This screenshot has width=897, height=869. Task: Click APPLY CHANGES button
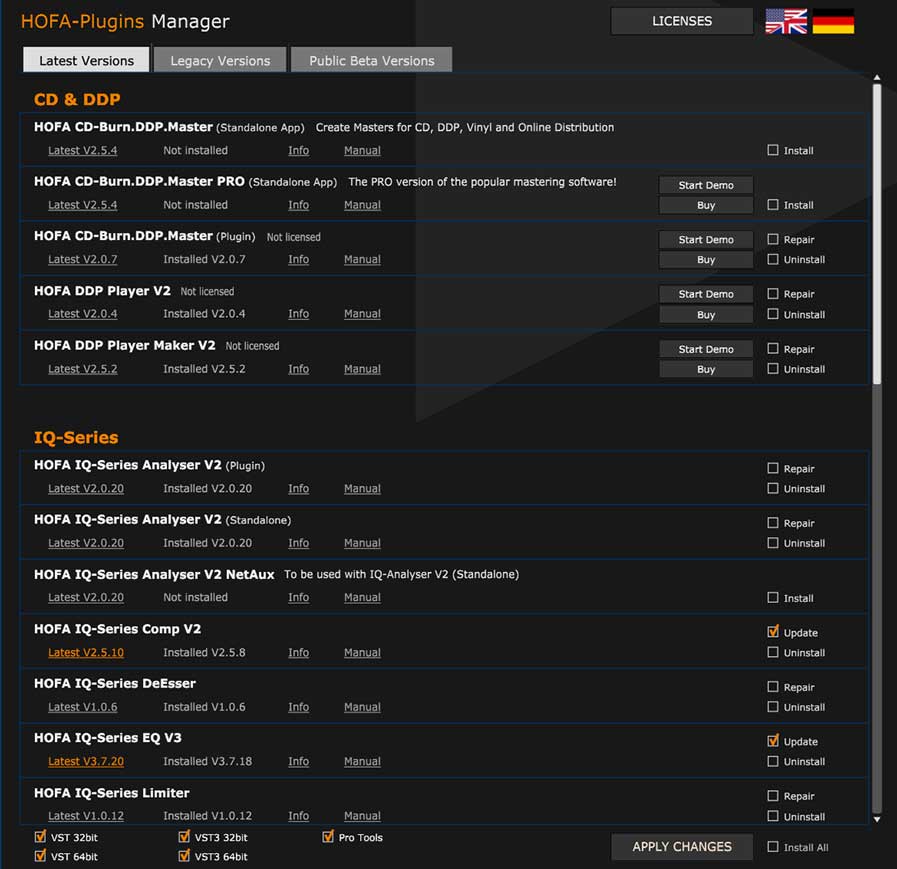pyautogui.click(x=682, y=847)
